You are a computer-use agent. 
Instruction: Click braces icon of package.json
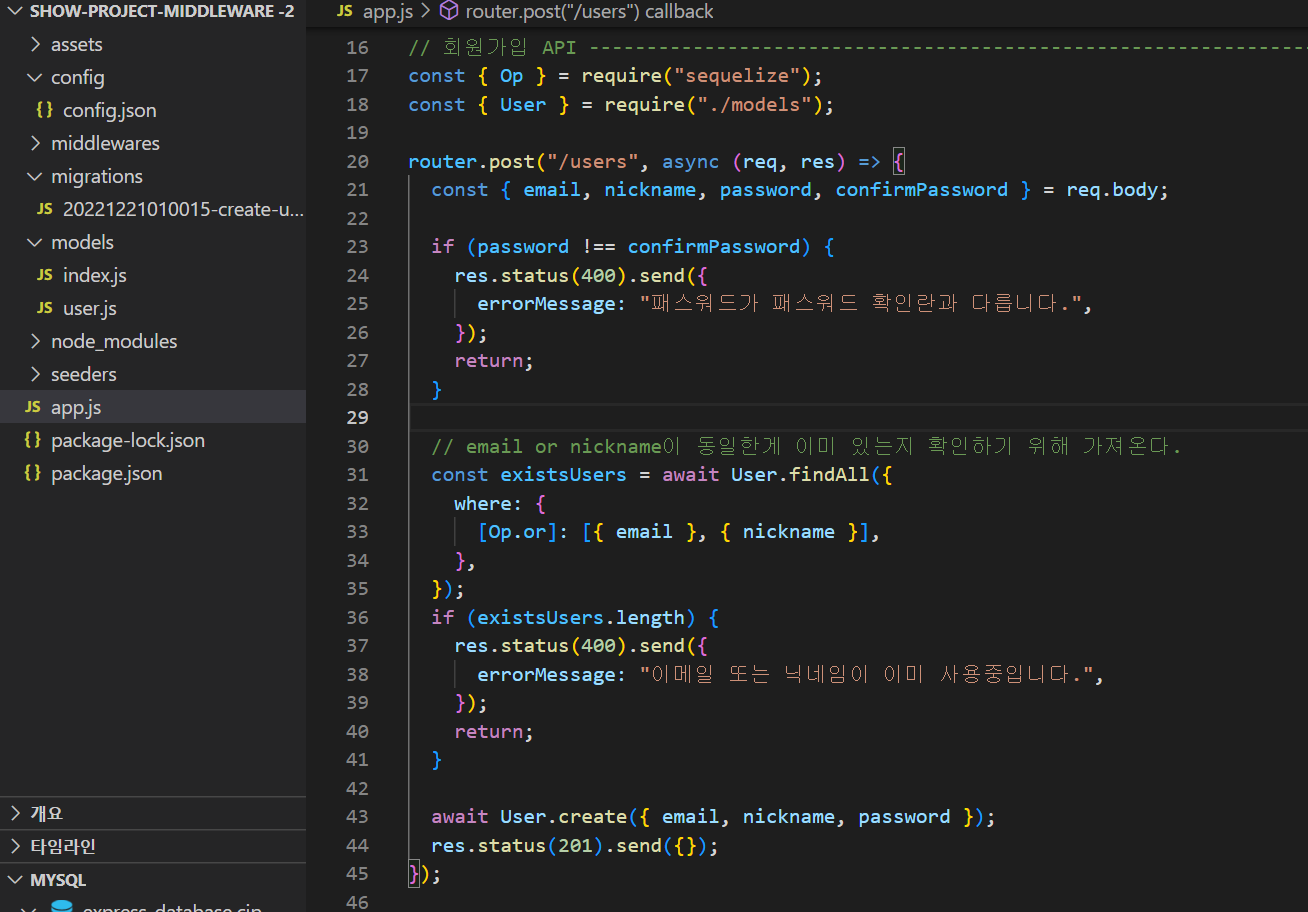(33, 473)
